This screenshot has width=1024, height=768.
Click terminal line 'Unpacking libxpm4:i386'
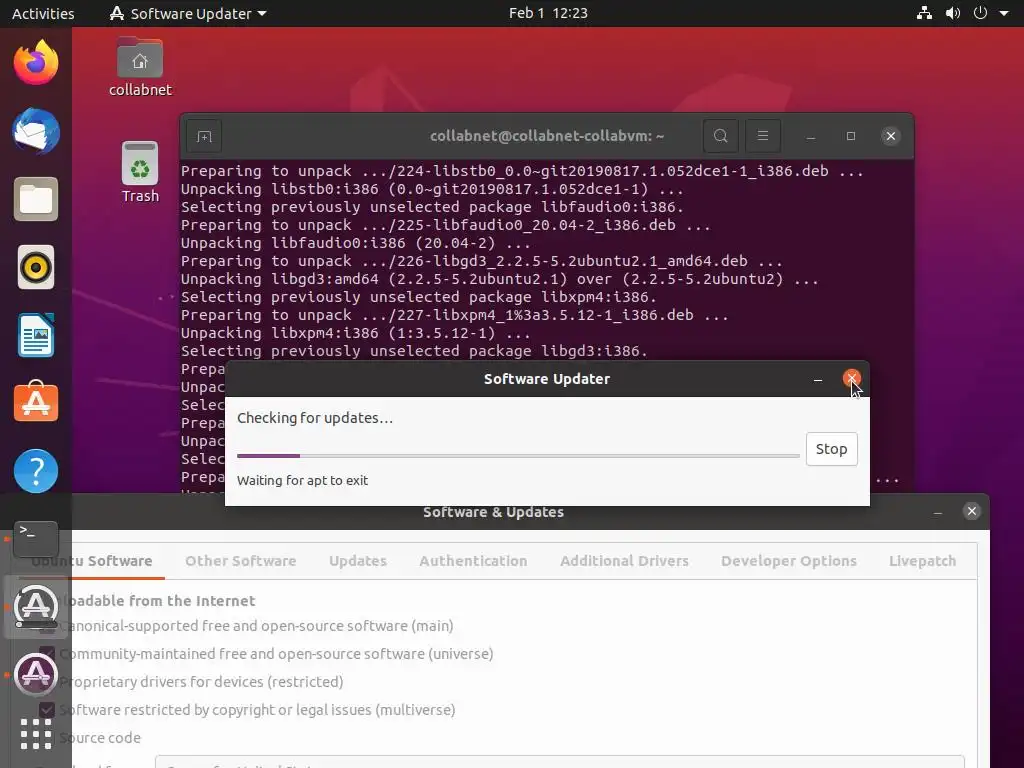[x=356, y=333]
